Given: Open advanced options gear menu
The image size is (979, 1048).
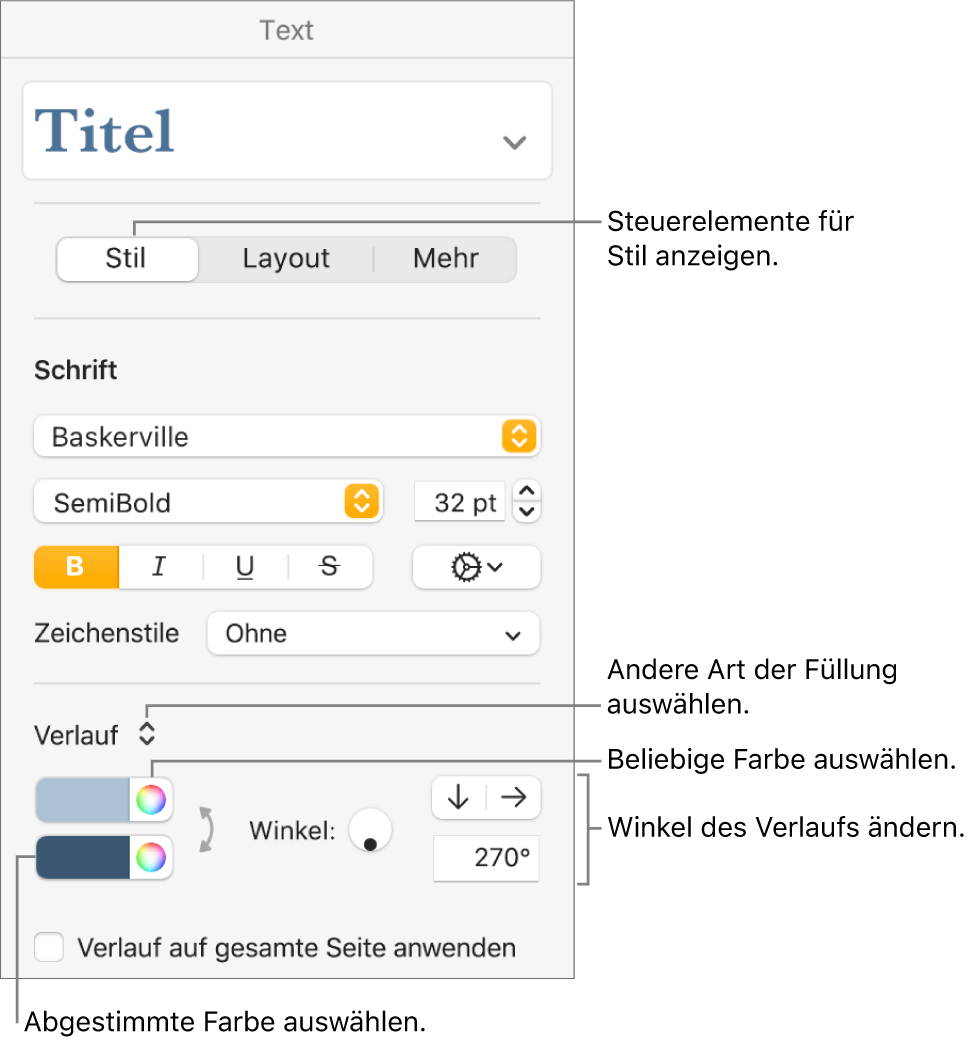Looking at the screenshot, I should (476, 567).
